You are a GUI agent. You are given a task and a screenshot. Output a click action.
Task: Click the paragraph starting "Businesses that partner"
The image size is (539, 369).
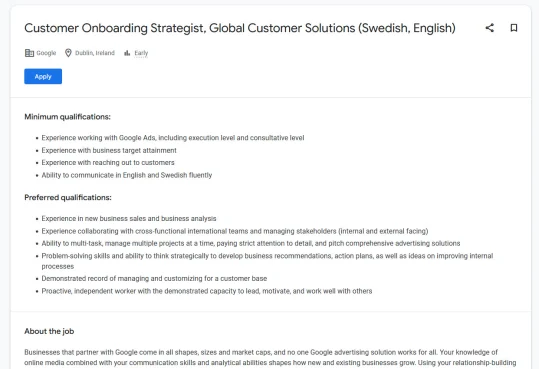click(x=270, y=358)
